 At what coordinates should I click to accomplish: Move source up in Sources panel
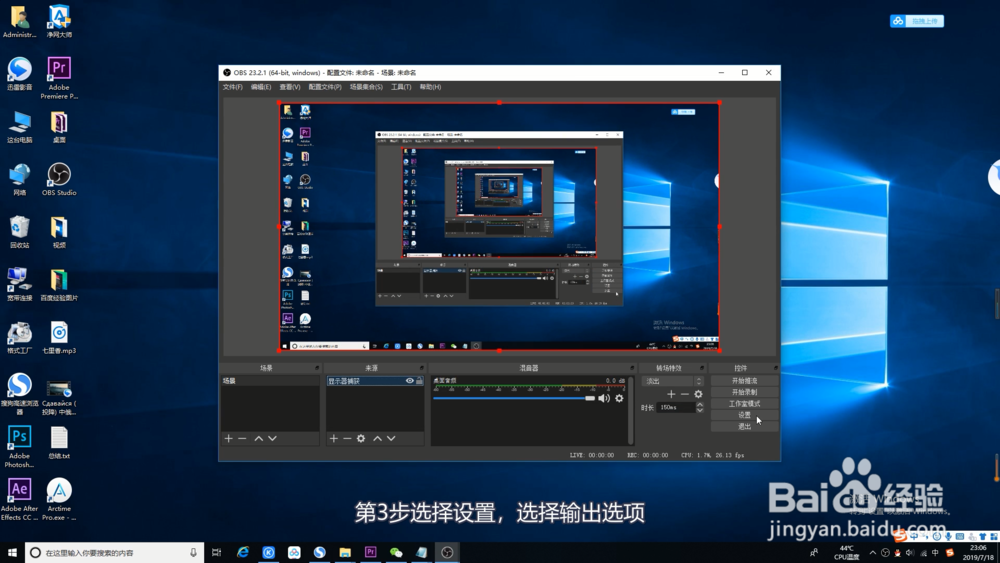(378, 439)
